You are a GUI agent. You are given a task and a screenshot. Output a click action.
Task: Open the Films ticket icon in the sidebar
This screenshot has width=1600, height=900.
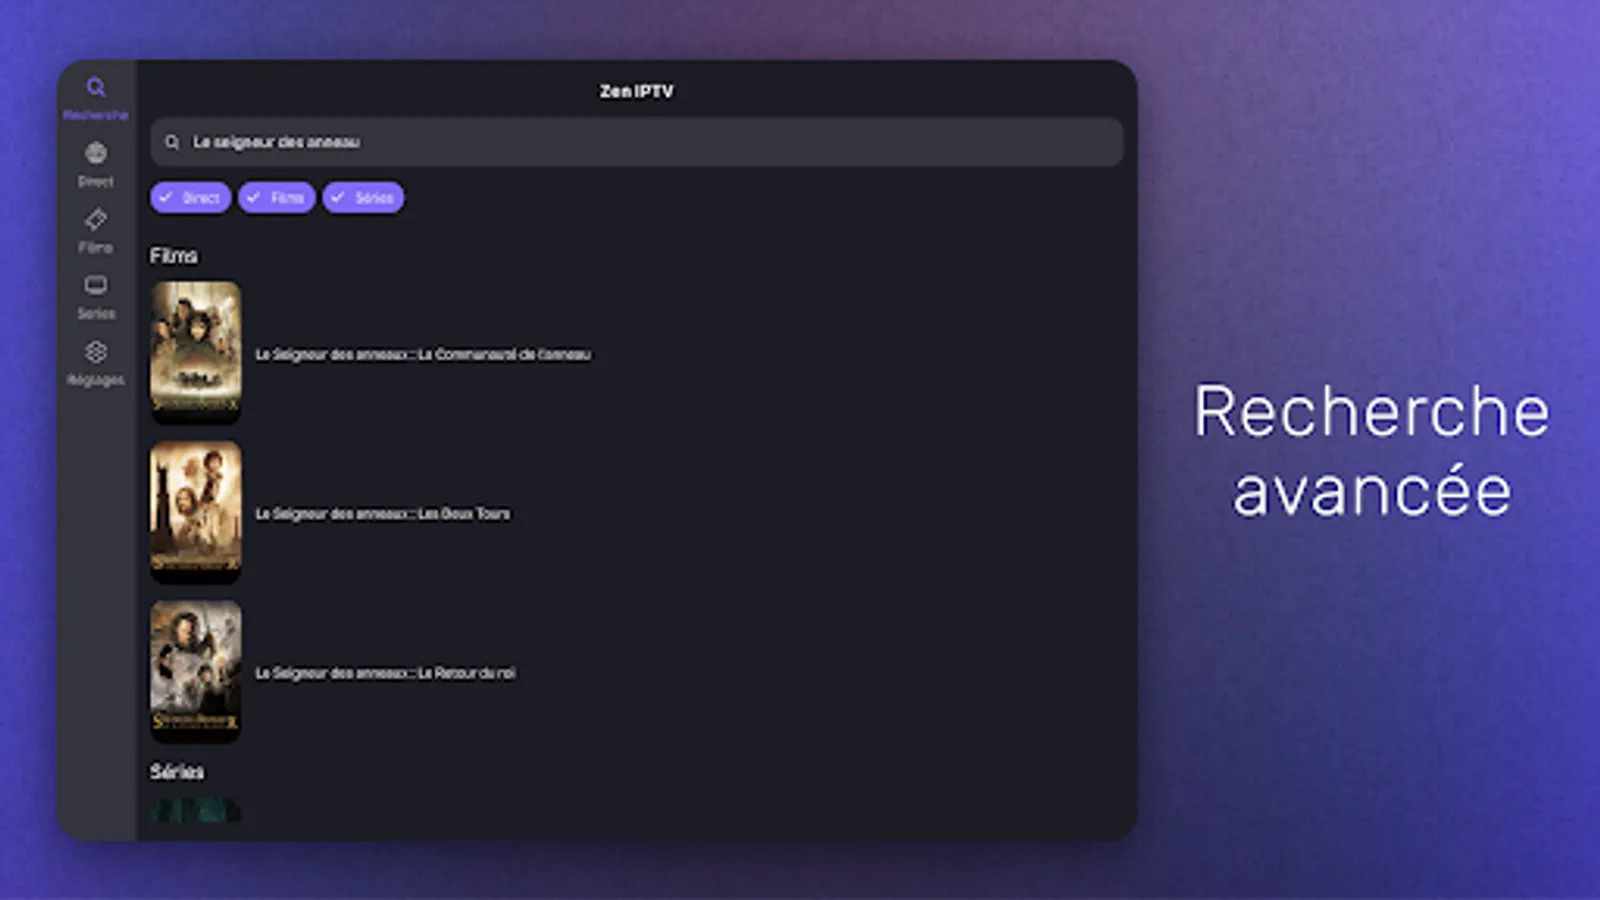click(x=96, y=219)
